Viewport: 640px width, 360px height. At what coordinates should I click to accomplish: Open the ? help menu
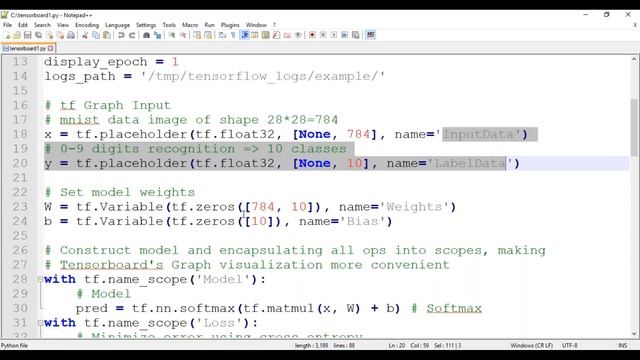(x=274, y=25)
